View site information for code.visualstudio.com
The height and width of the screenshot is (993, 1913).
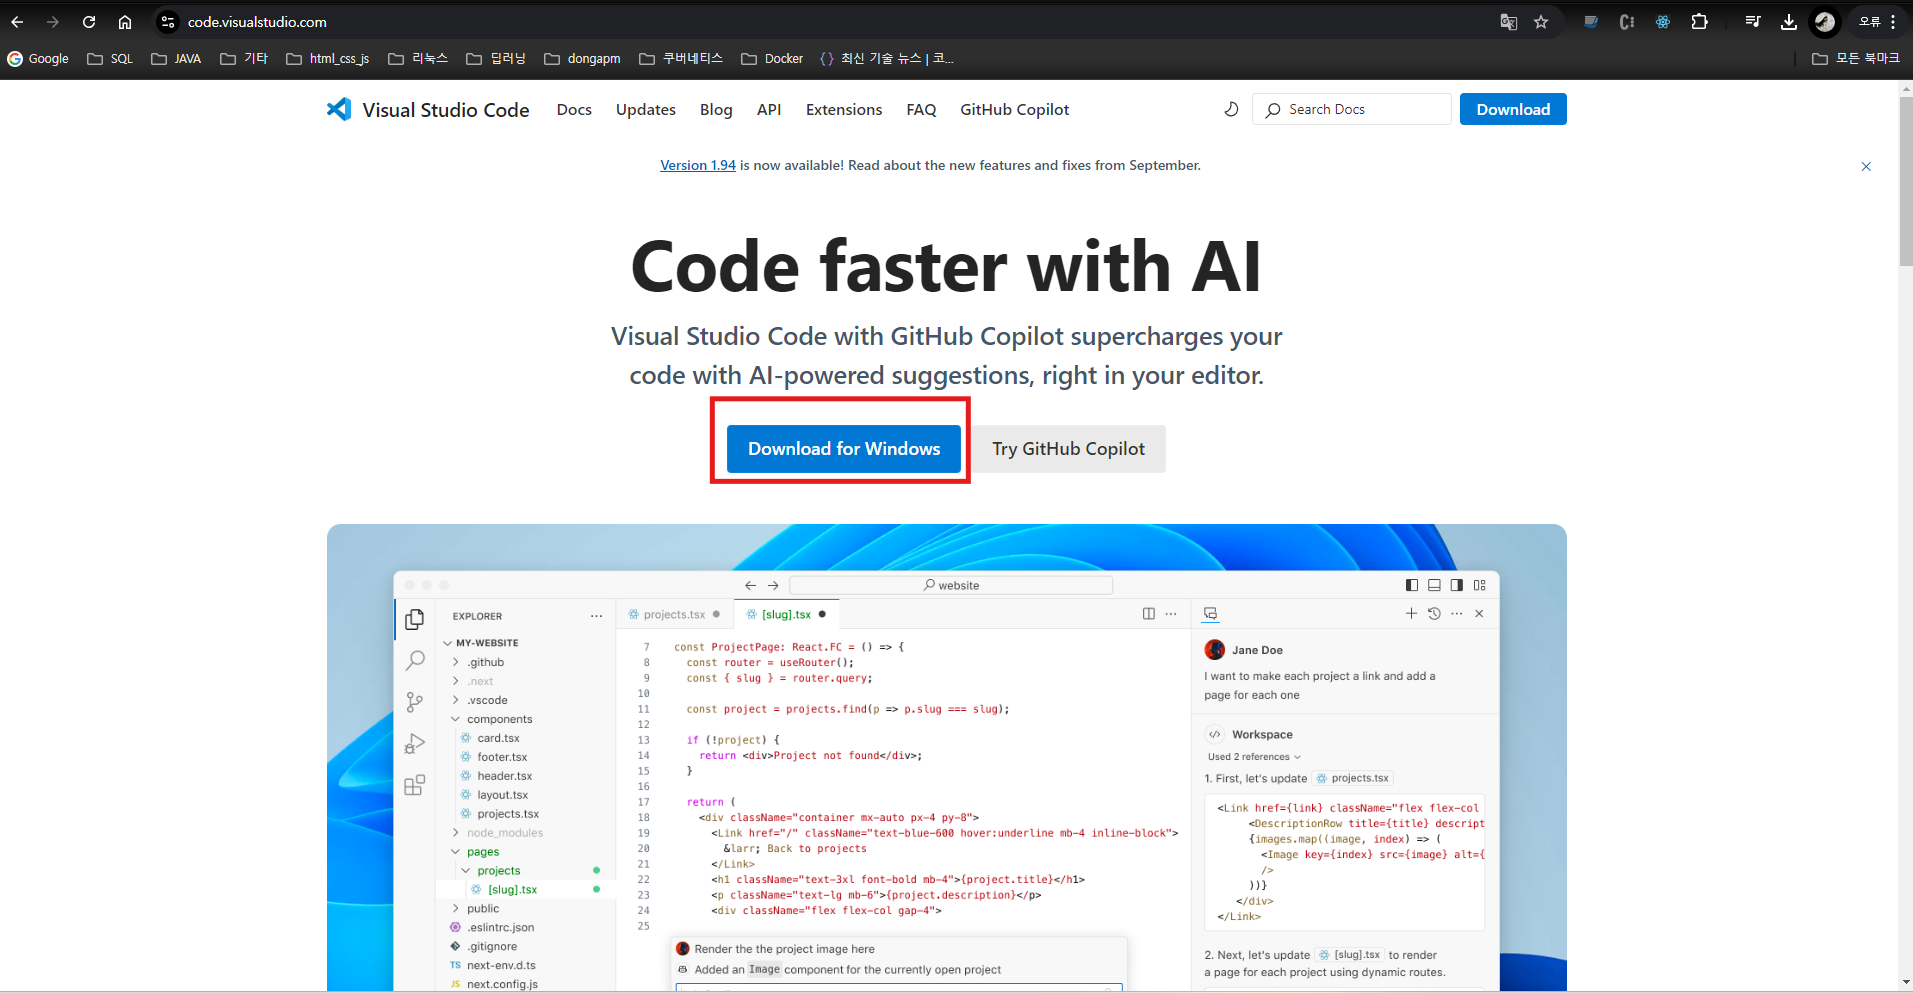point(168,22)
